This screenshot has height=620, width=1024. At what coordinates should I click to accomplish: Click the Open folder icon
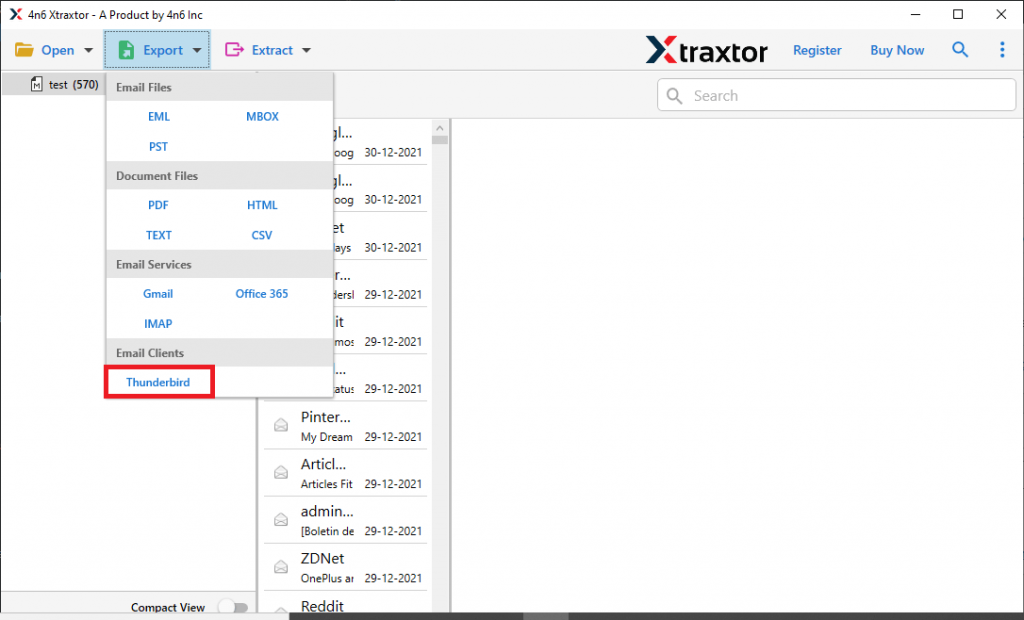(24, 49)
